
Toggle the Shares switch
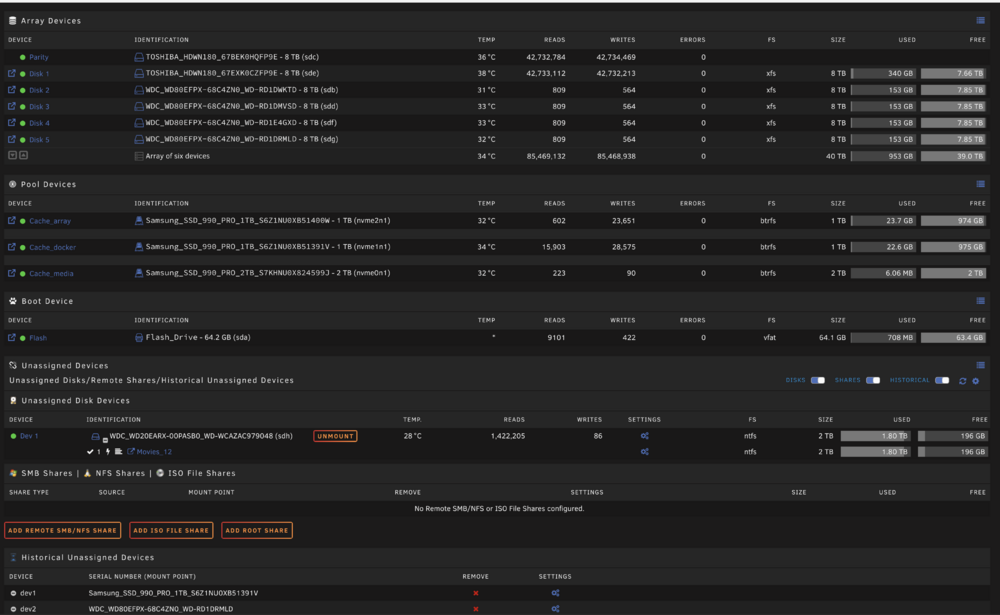[873, 380]
